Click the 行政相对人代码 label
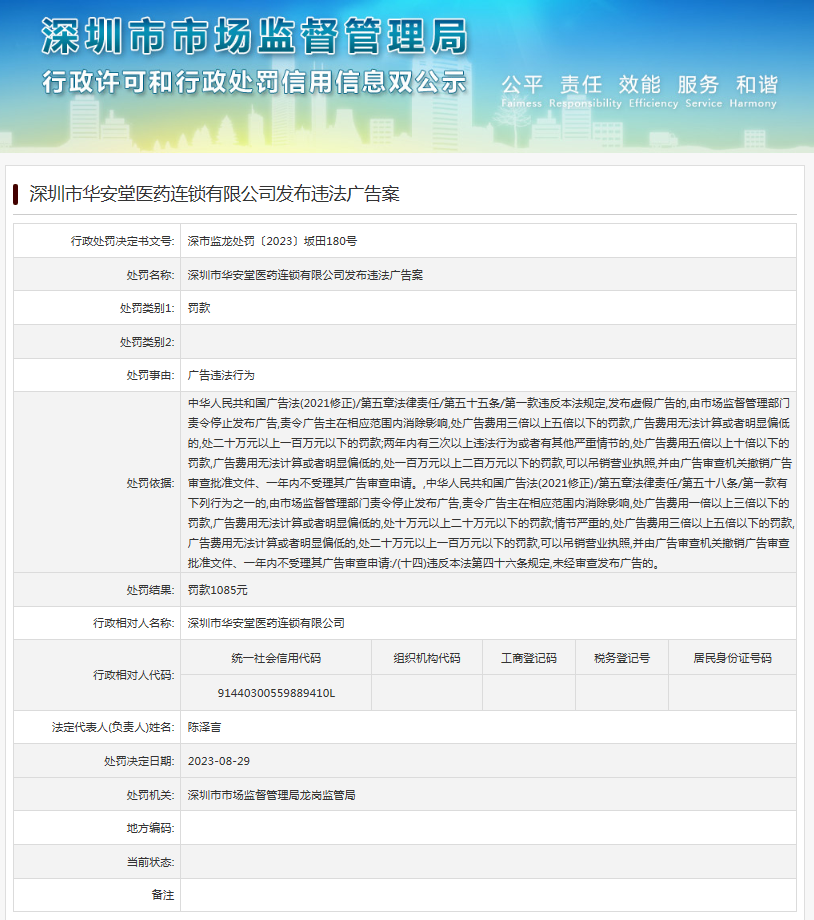Image resolution: width=814 pixels, height=920 pixels. 134,675
